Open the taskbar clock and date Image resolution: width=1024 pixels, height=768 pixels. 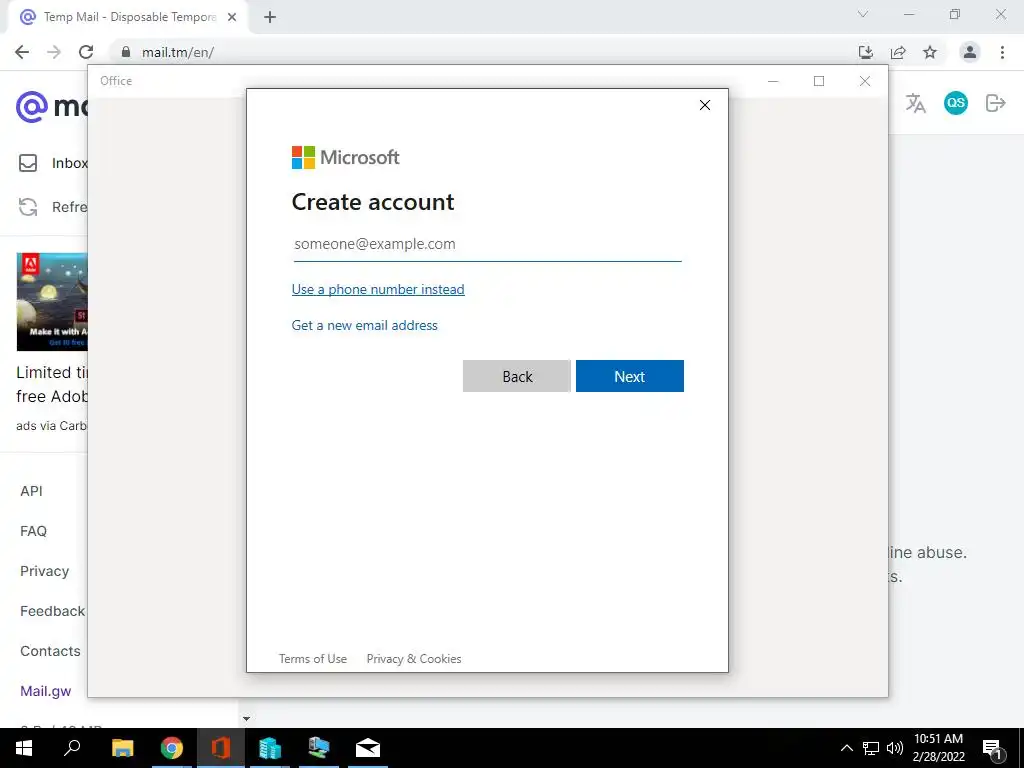pyautogui.click(x=938, y=748)
